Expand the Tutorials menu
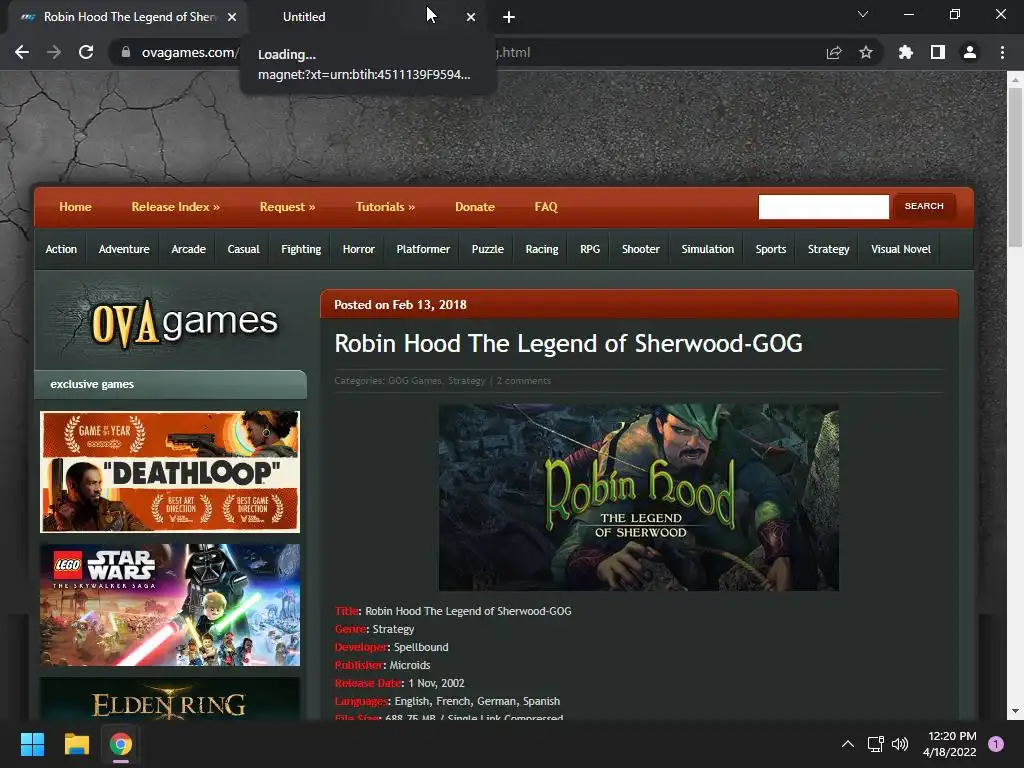Screen dimensions: 1024x768 385,207
